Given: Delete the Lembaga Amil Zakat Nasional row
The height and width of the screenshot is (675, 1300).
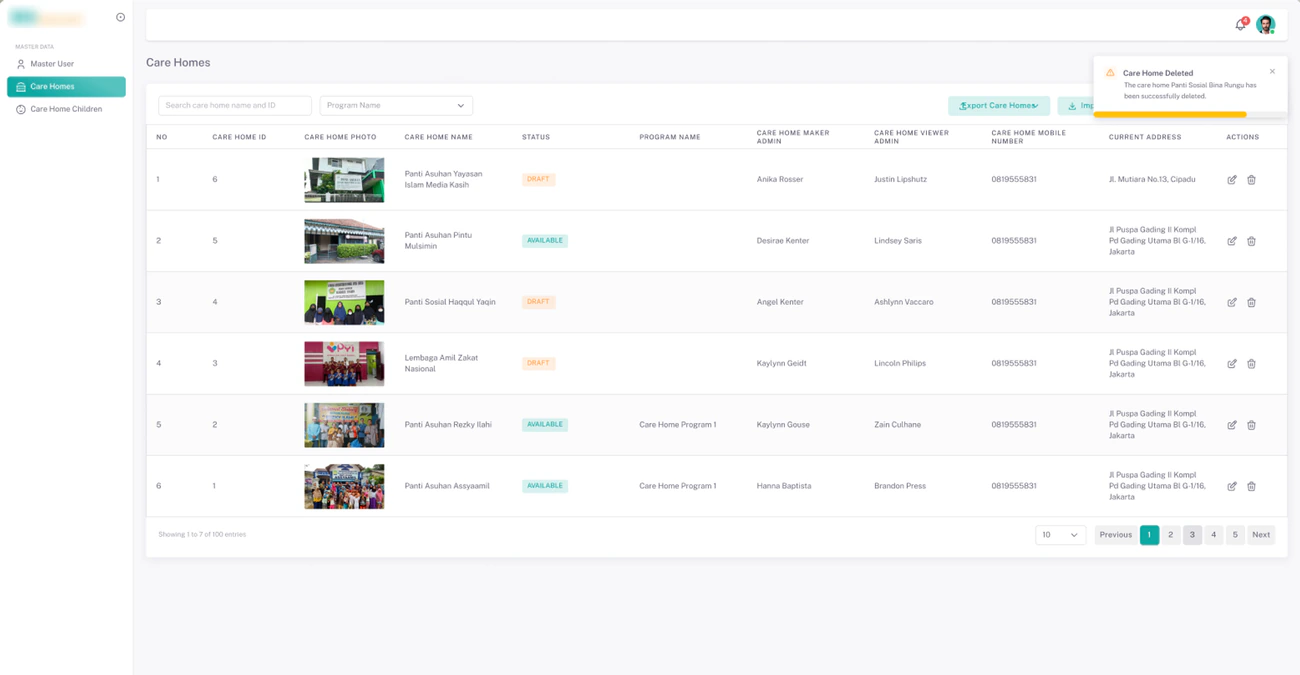Looking at the screenshot, I should tap(1251, 364).
